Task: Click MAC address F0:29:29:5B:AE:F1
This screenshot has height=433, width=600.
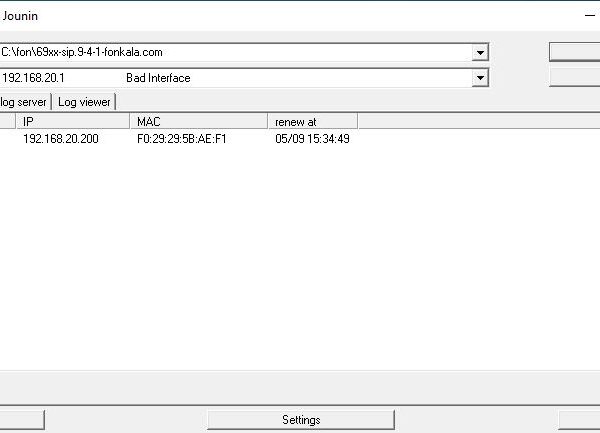Action: pos(181,139)
